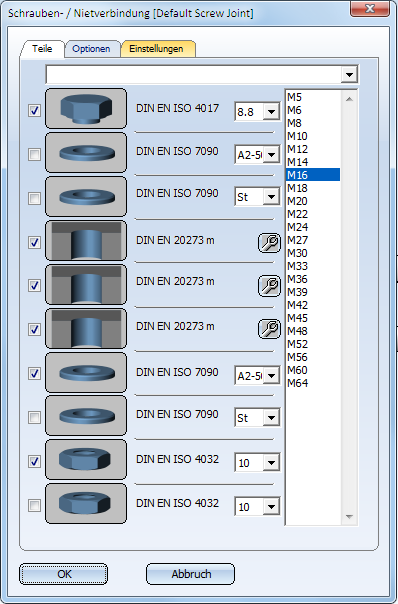Viewport: 398px width, 604px height.
Task: Open the second St material dropdown
Action: [x=271, y=418]
